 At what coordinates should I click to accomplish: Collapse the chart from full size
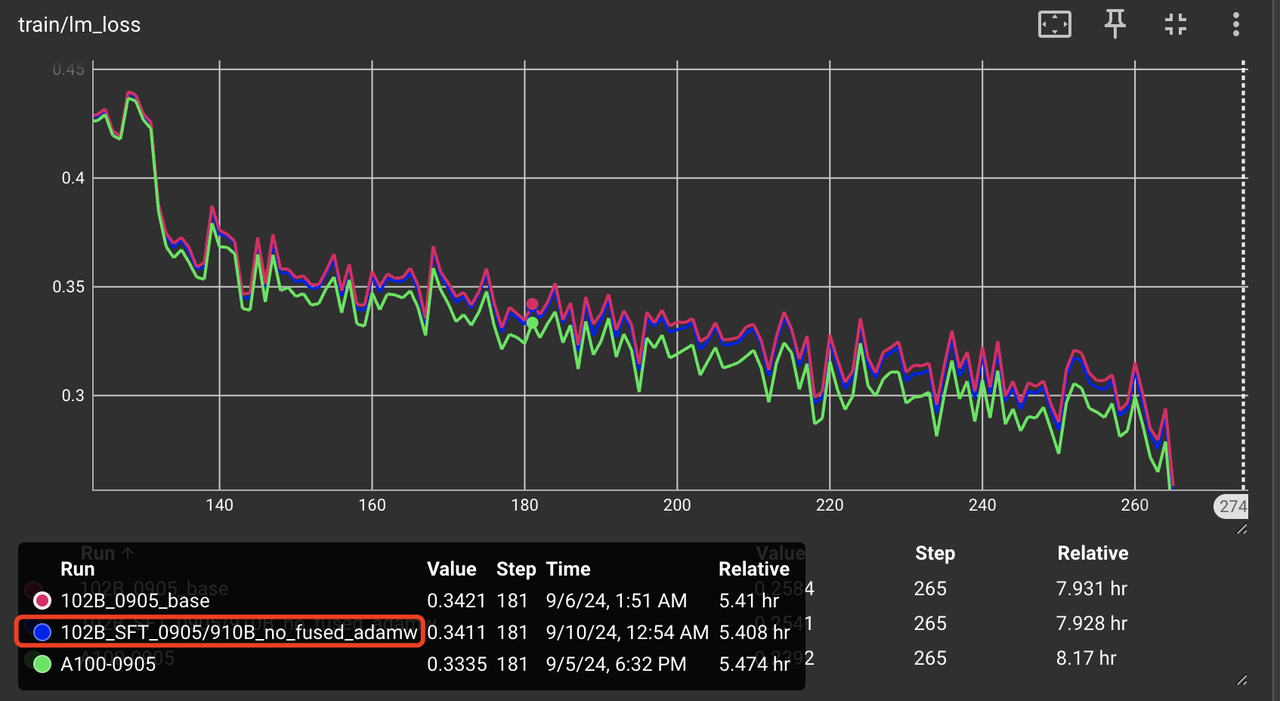coord(1176,24)
